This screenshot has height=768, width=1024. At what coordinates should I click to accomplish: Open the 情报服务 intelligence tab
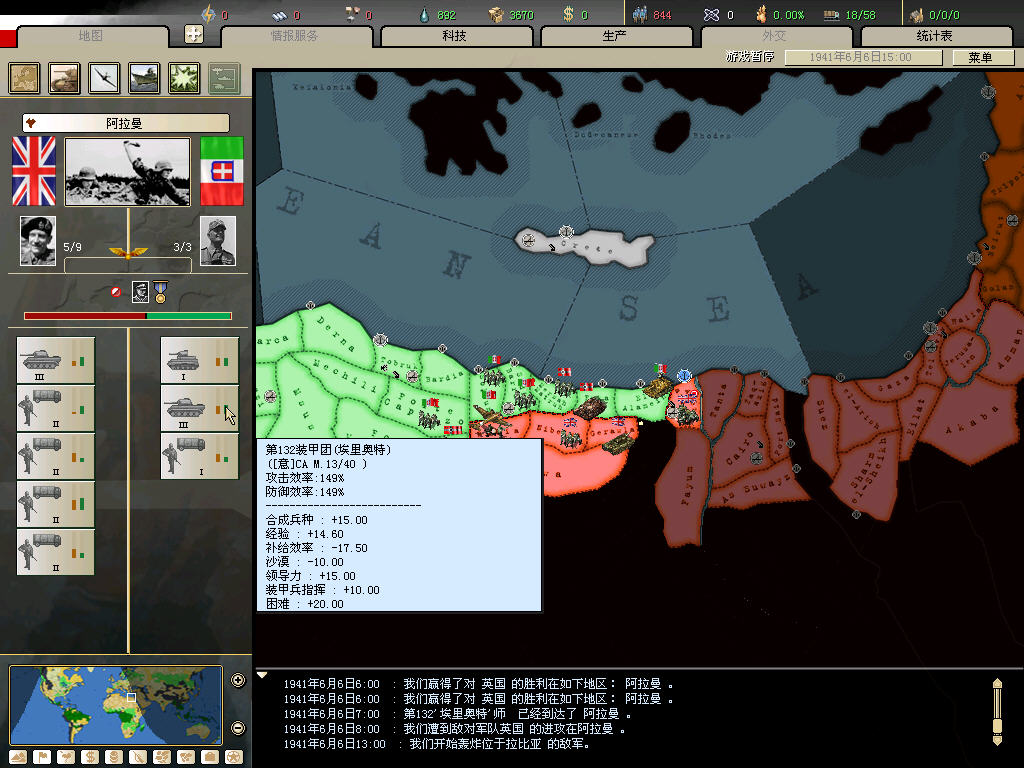[295, 36]
